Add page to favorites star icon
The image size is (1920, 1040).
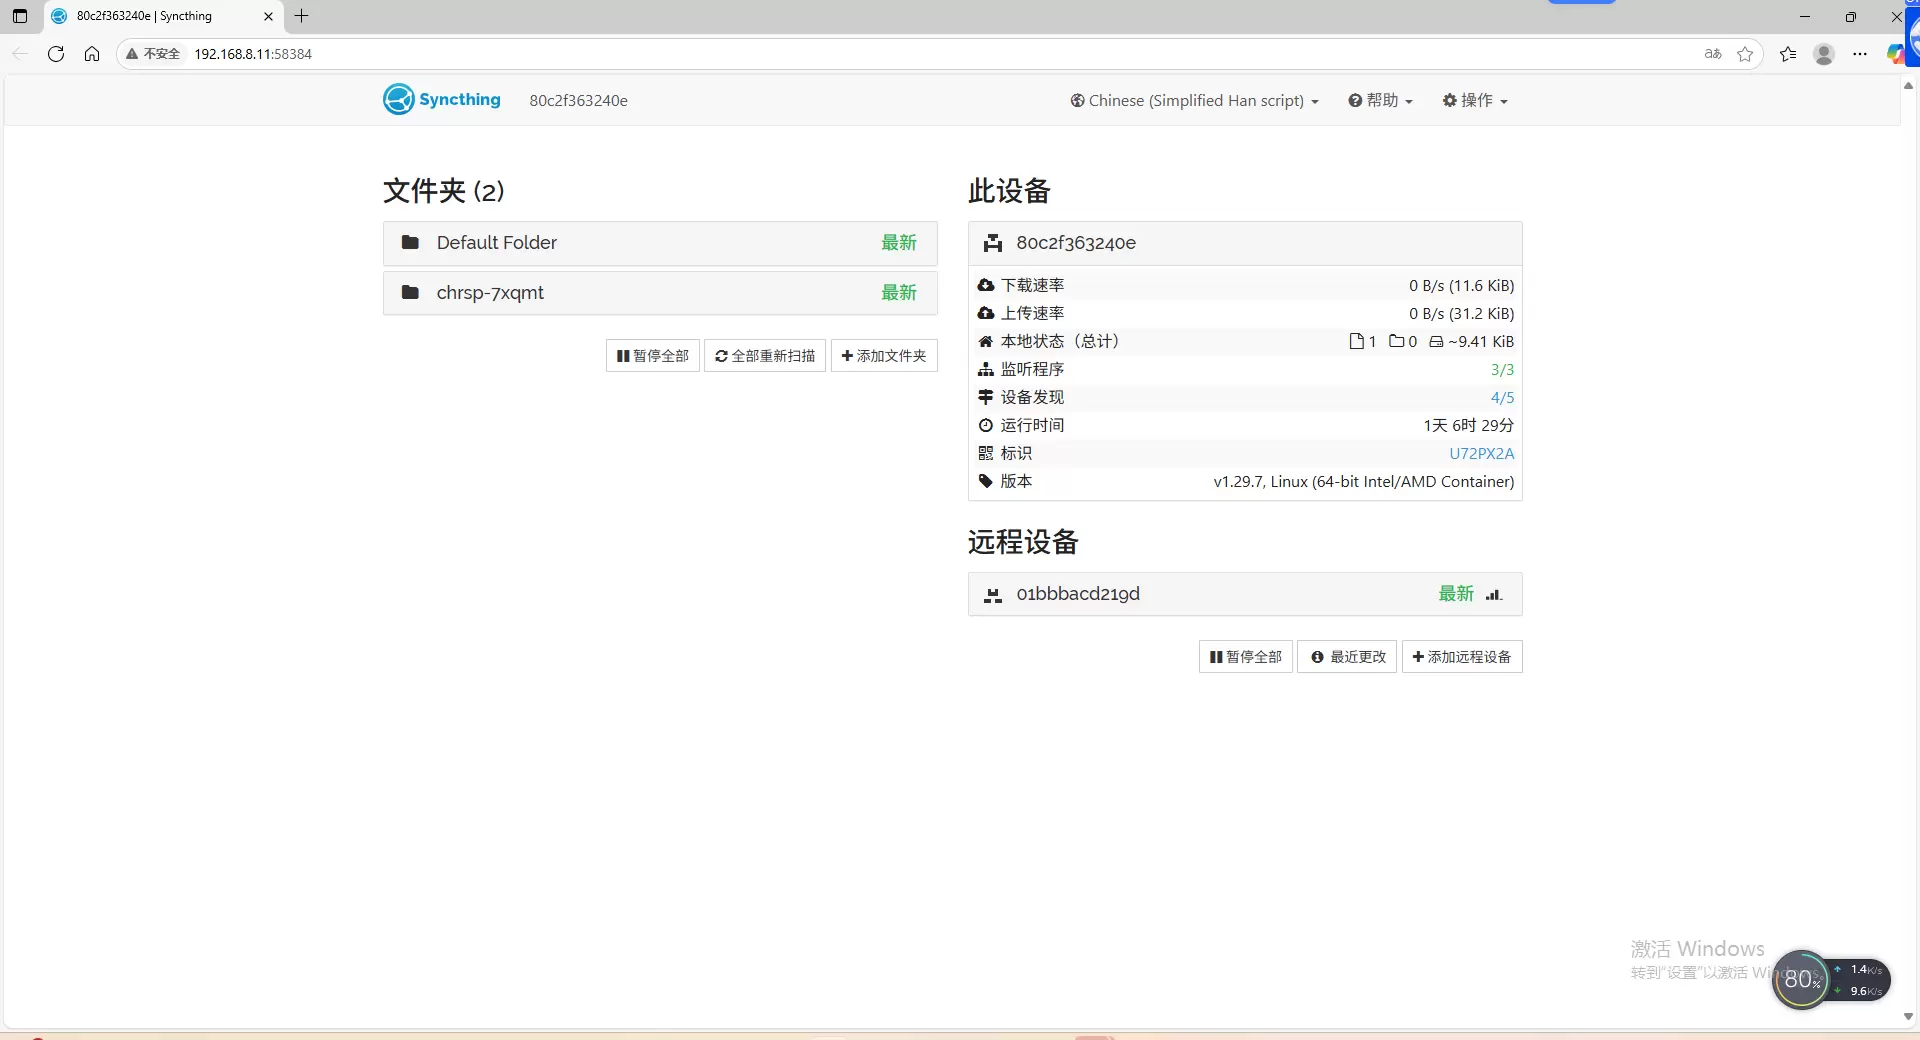(1745, 54)
